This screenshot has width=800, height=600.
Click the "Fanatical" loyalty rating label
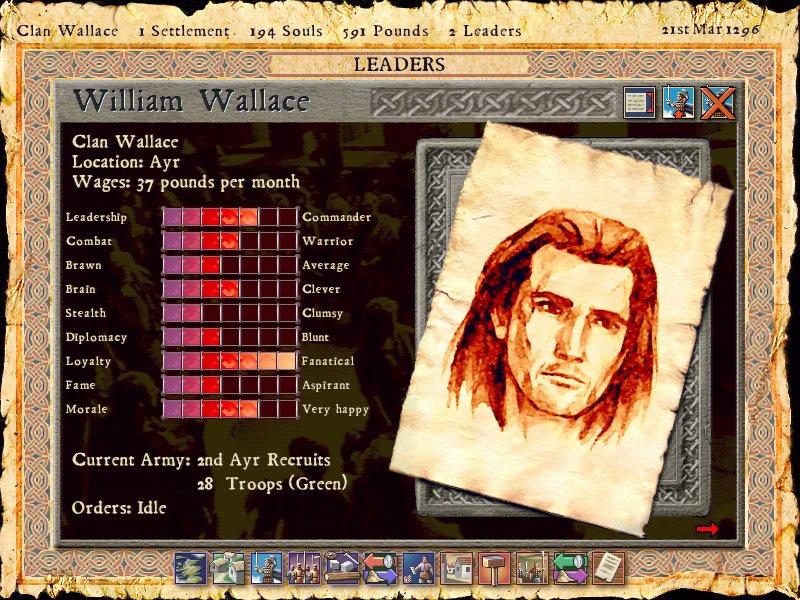click(328, 361)
